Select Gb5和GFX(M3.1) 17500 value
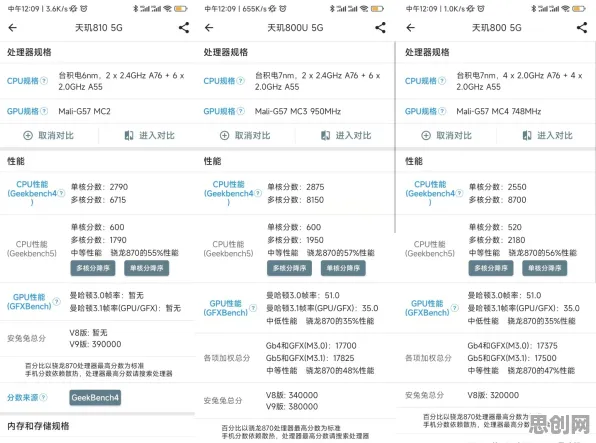Viewport: 596px width, 443px height. click(x=512, y=358)
